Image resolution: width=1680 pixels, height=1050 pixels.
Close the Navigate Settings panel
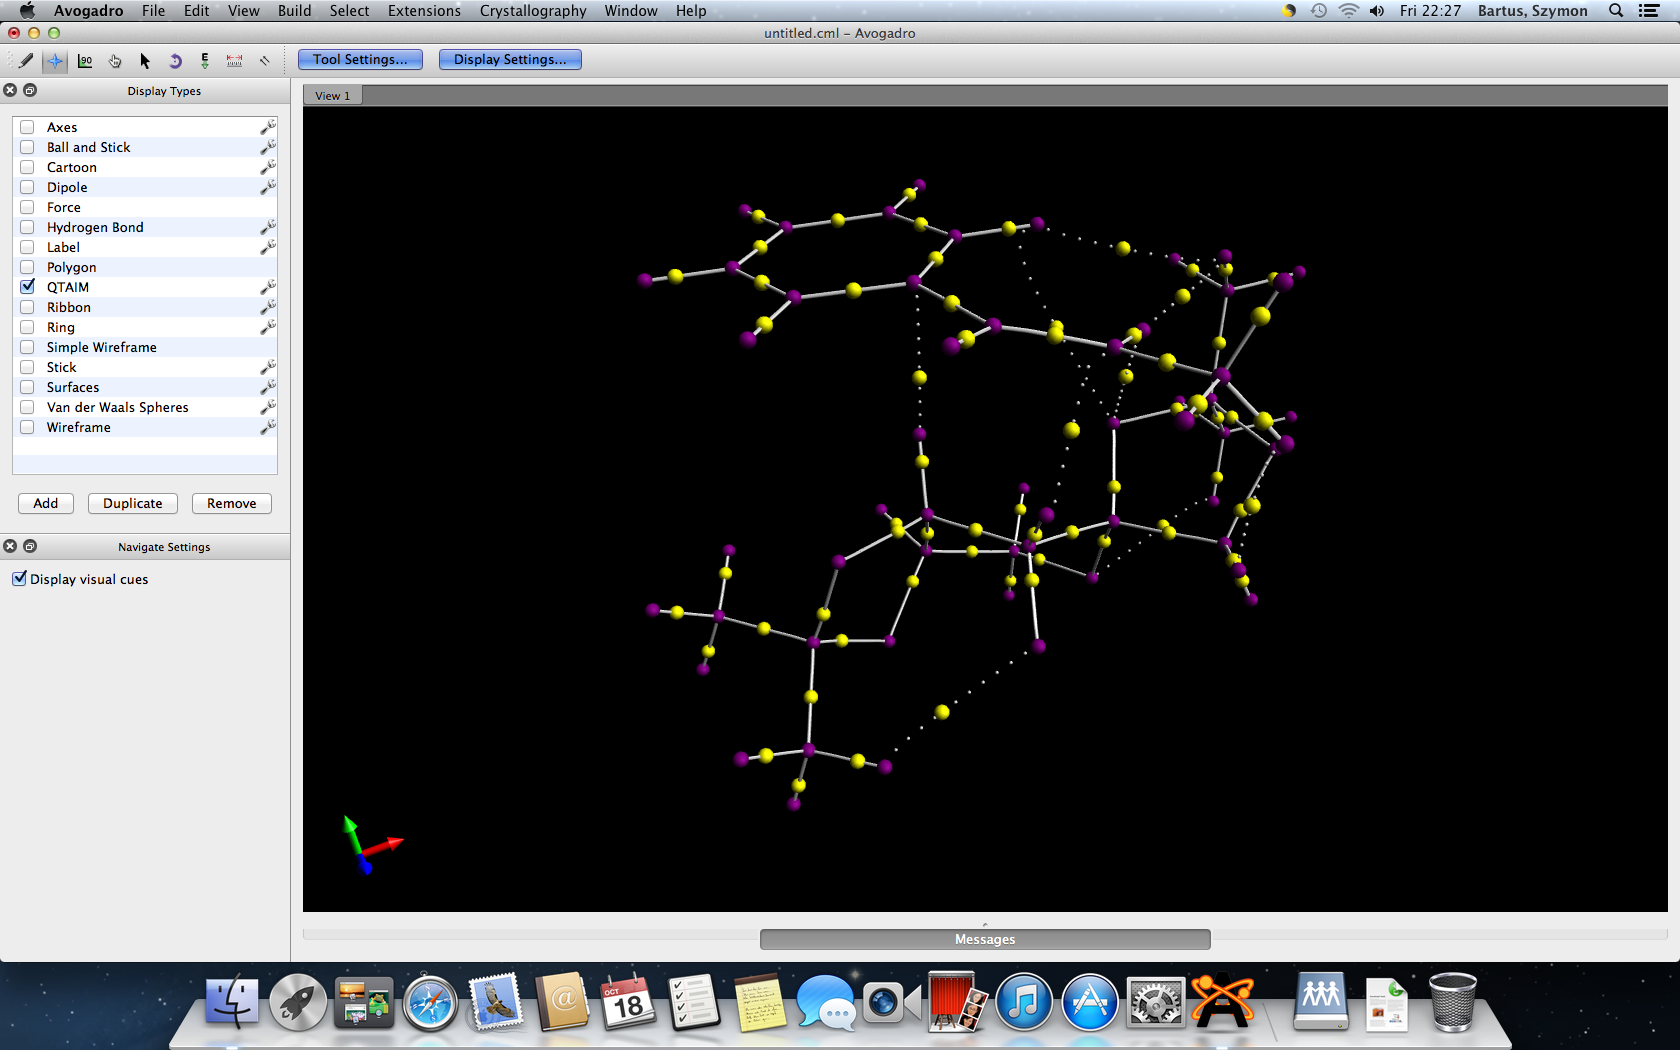[x=10, y=546]
